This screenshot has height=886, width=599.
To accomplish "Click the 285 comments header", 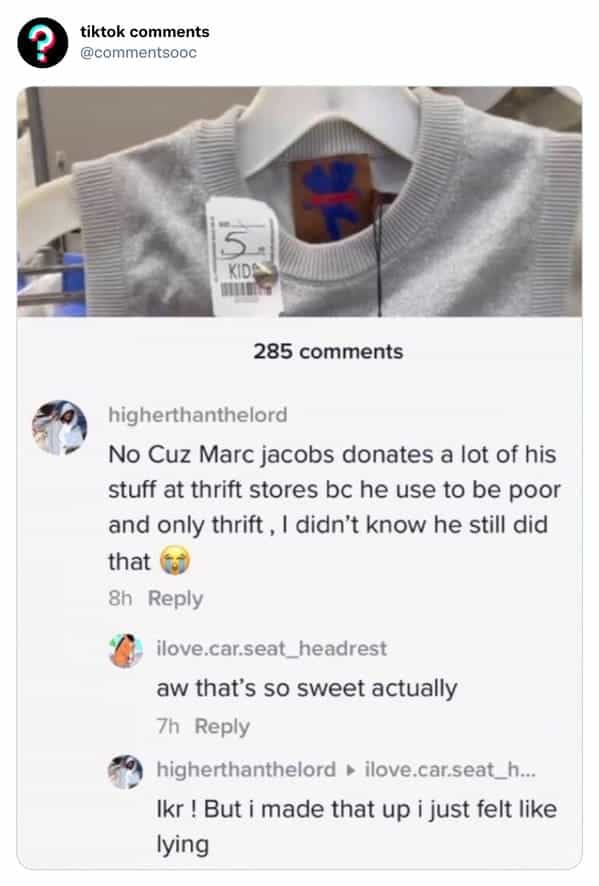I will (x=328, y=351).
